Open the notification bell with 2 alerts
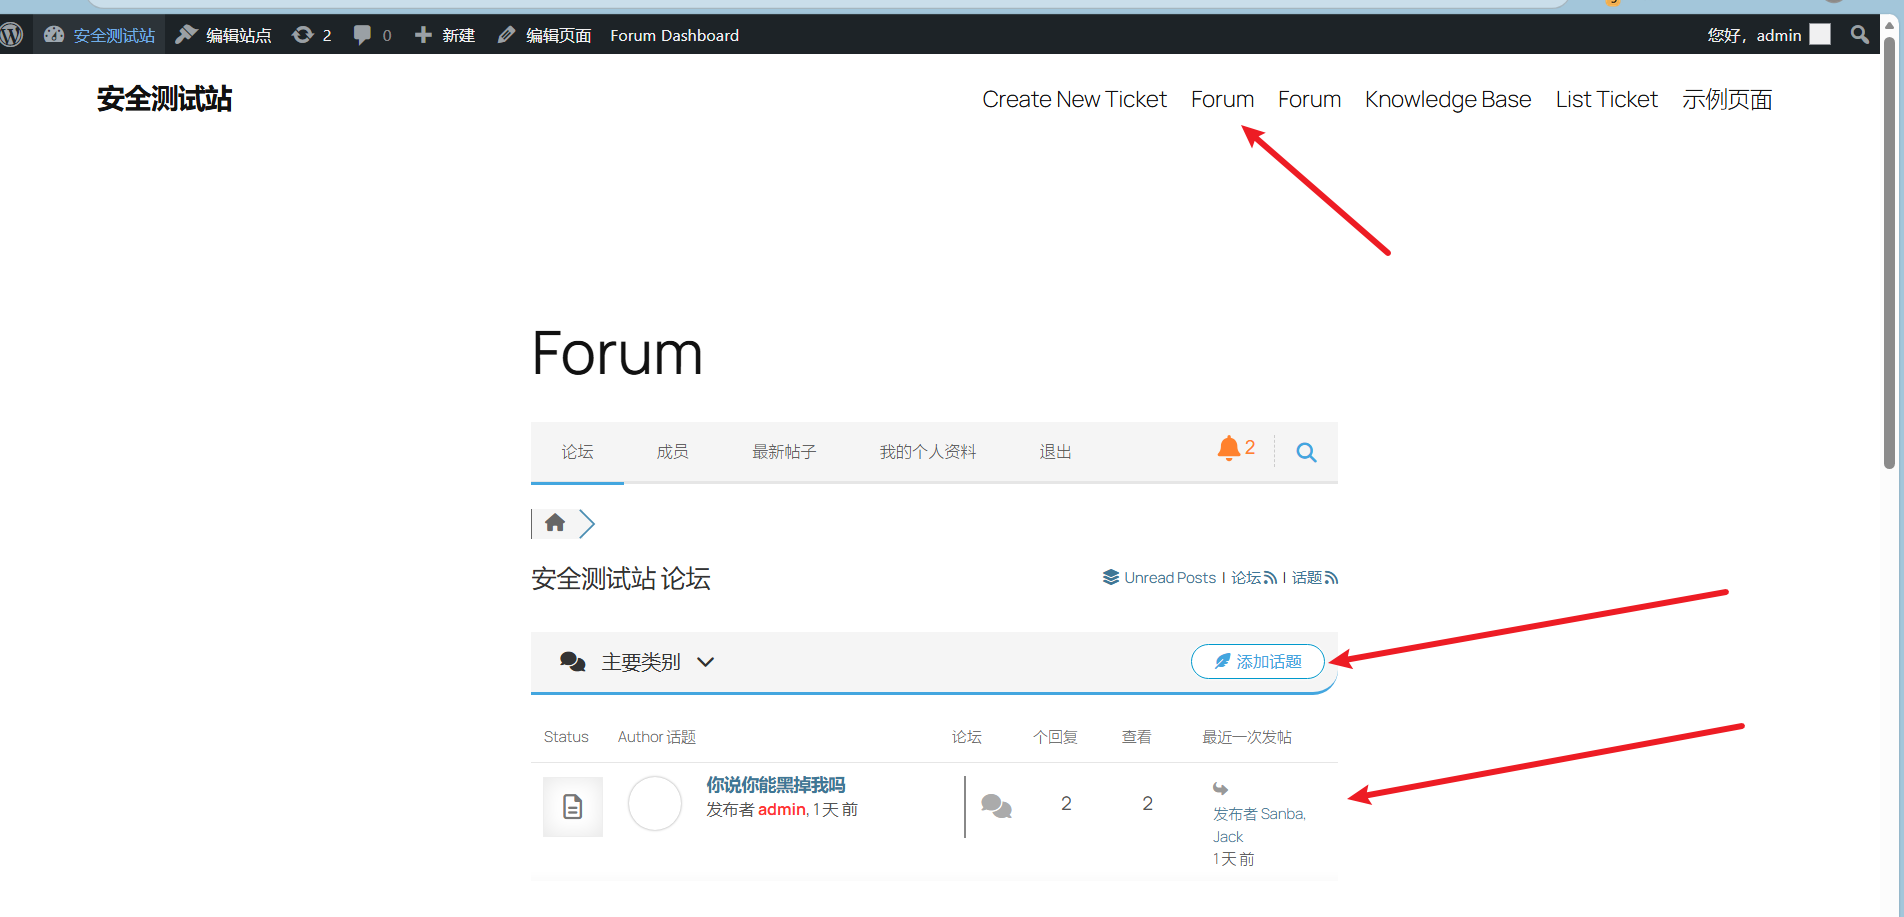1904x917 pixels. pyautogui.click(x=1236, y=449)
